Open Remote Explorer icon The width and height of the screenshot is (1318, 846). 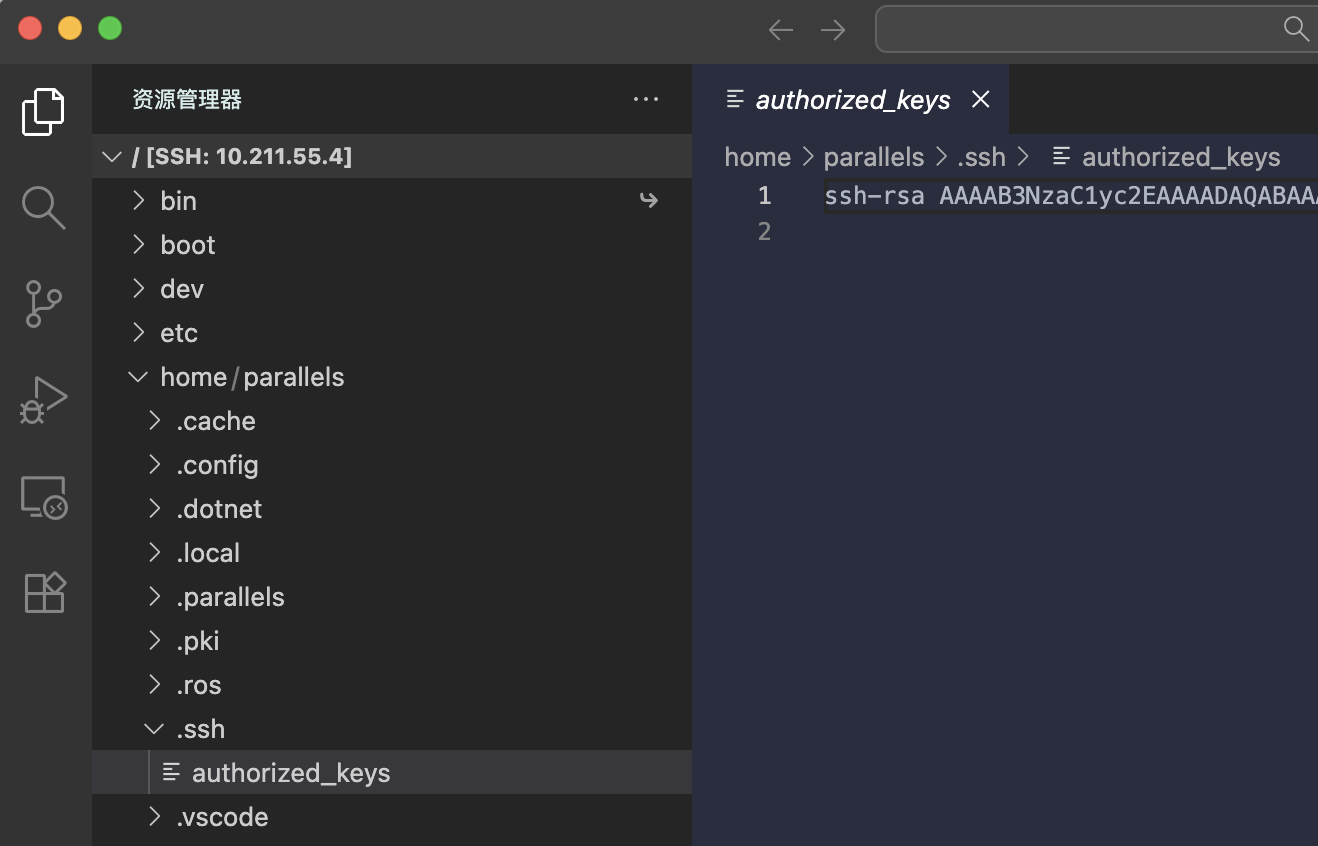pos(44,497)
